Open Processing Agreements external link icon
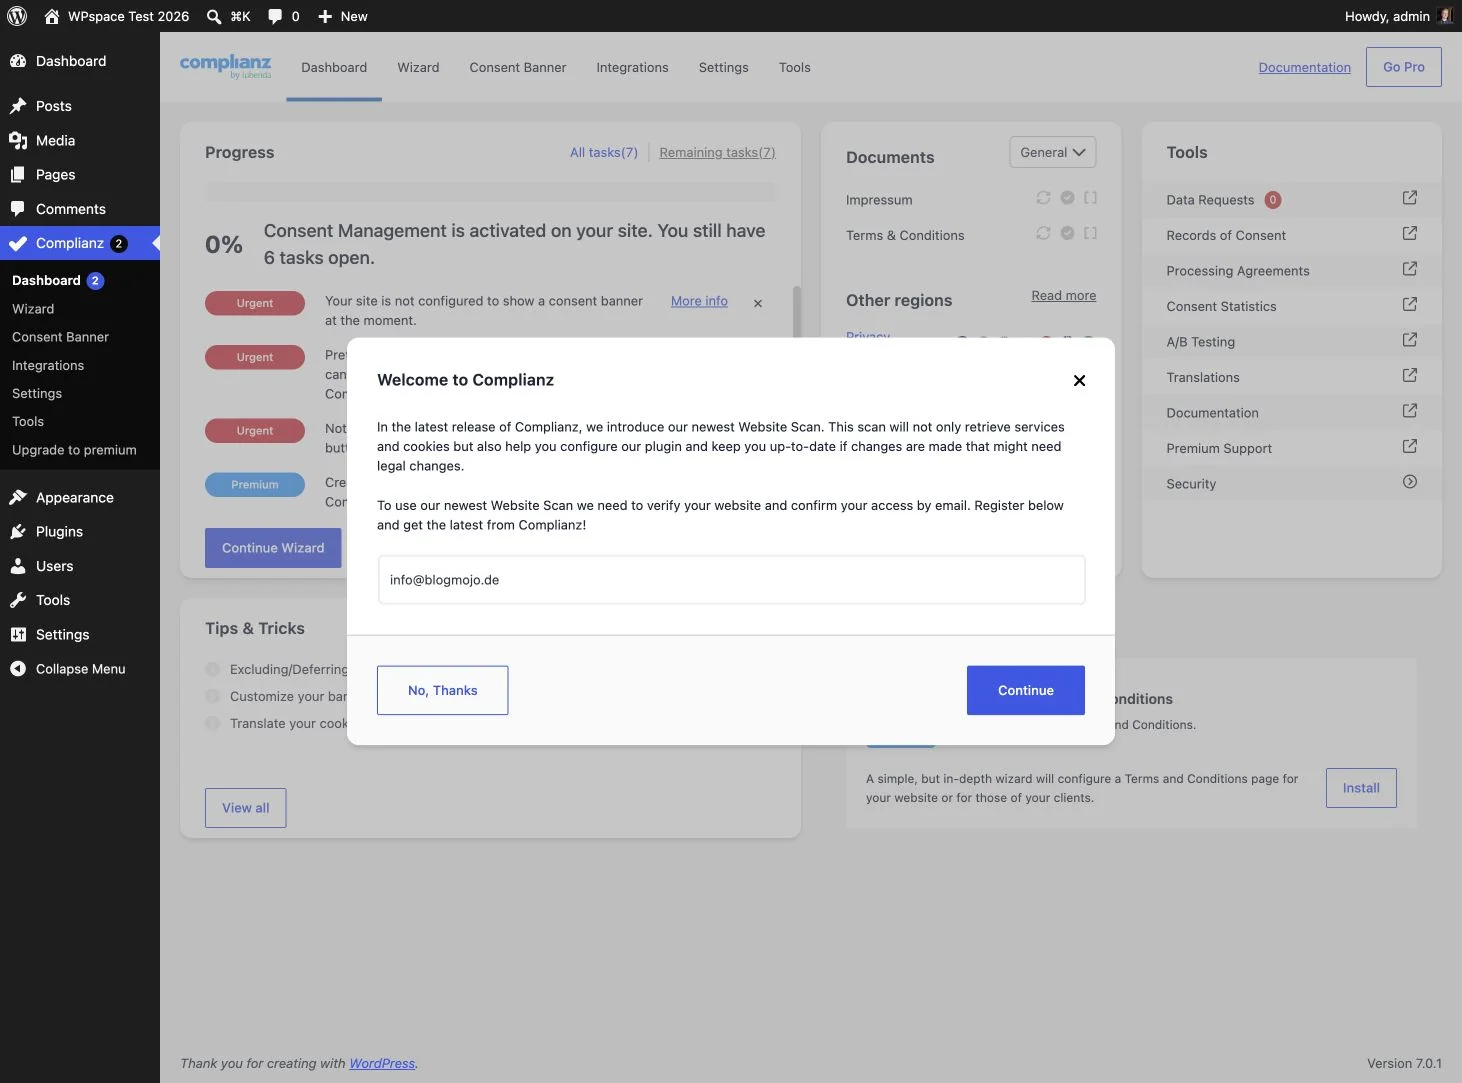Viewport: 1462px width, 1083px height. (1410, 269)
